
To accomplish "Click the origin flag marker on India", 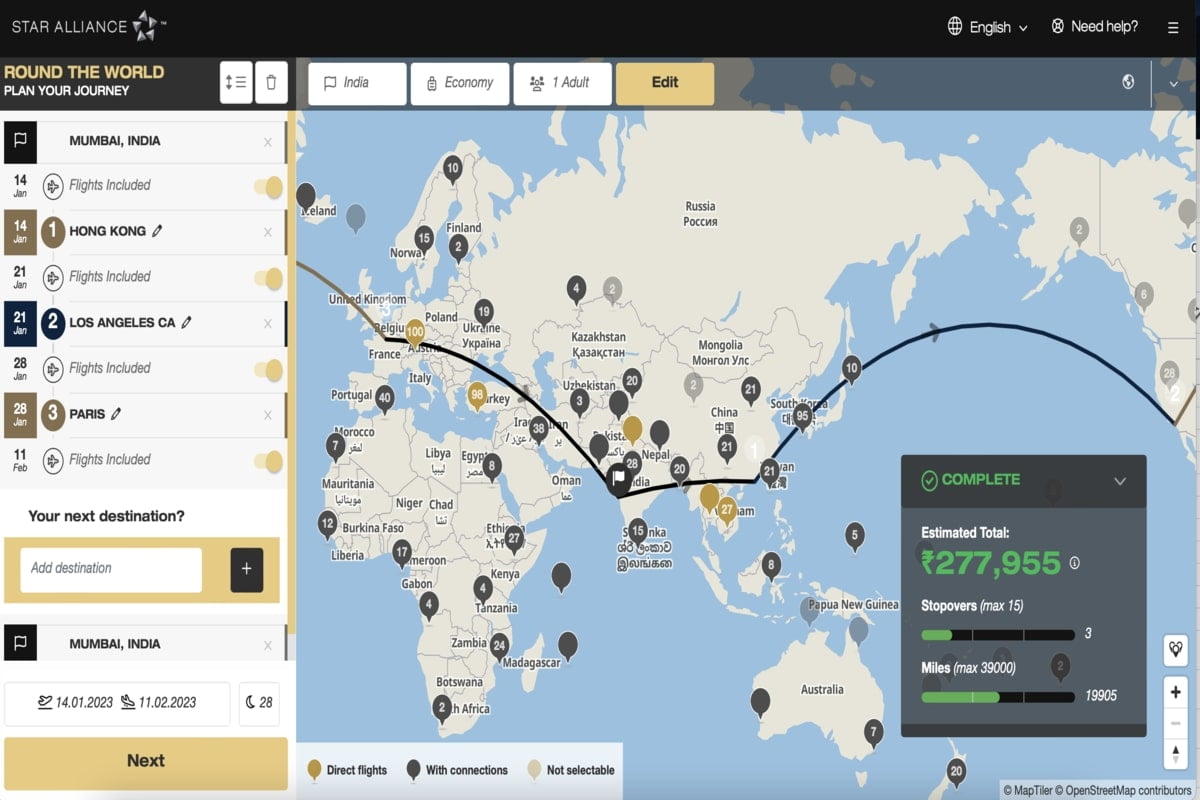I will pos(619,478).
